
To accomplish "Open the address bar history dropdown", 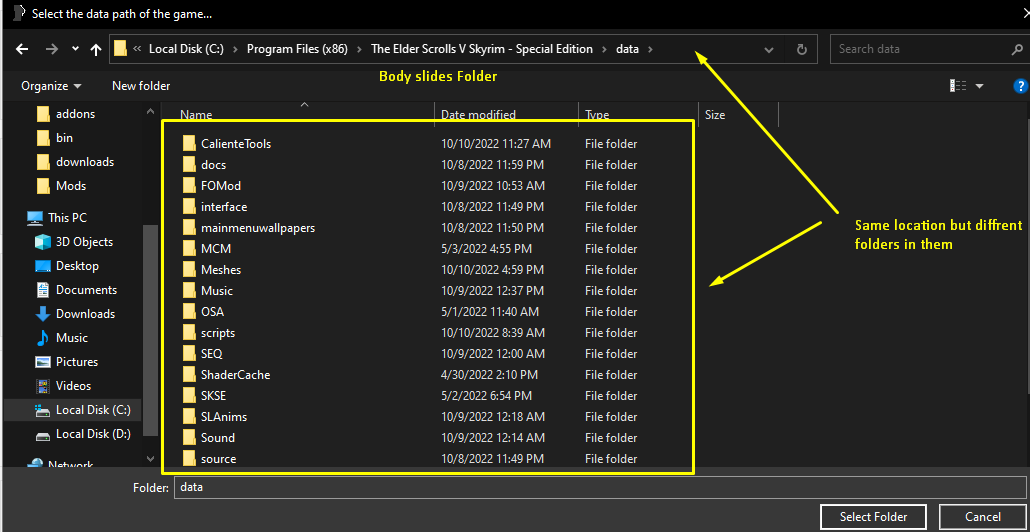I will pyautogui.click(x=769, y=49).
